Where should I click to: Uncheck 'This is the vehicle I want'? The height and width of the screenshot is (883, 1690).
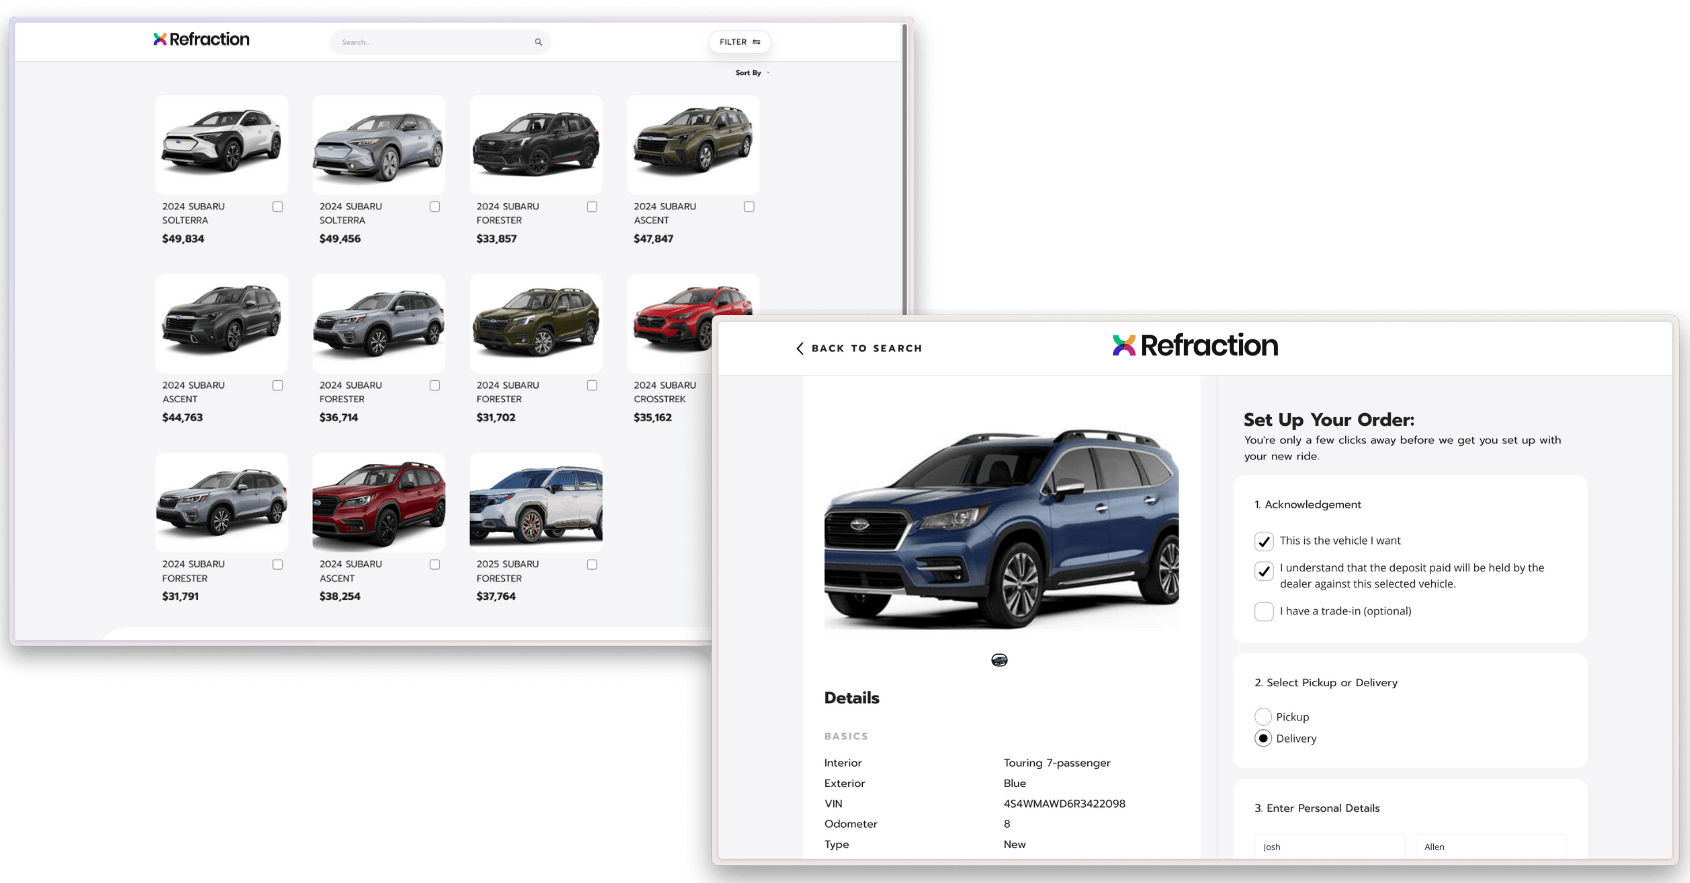(1264, 541)
